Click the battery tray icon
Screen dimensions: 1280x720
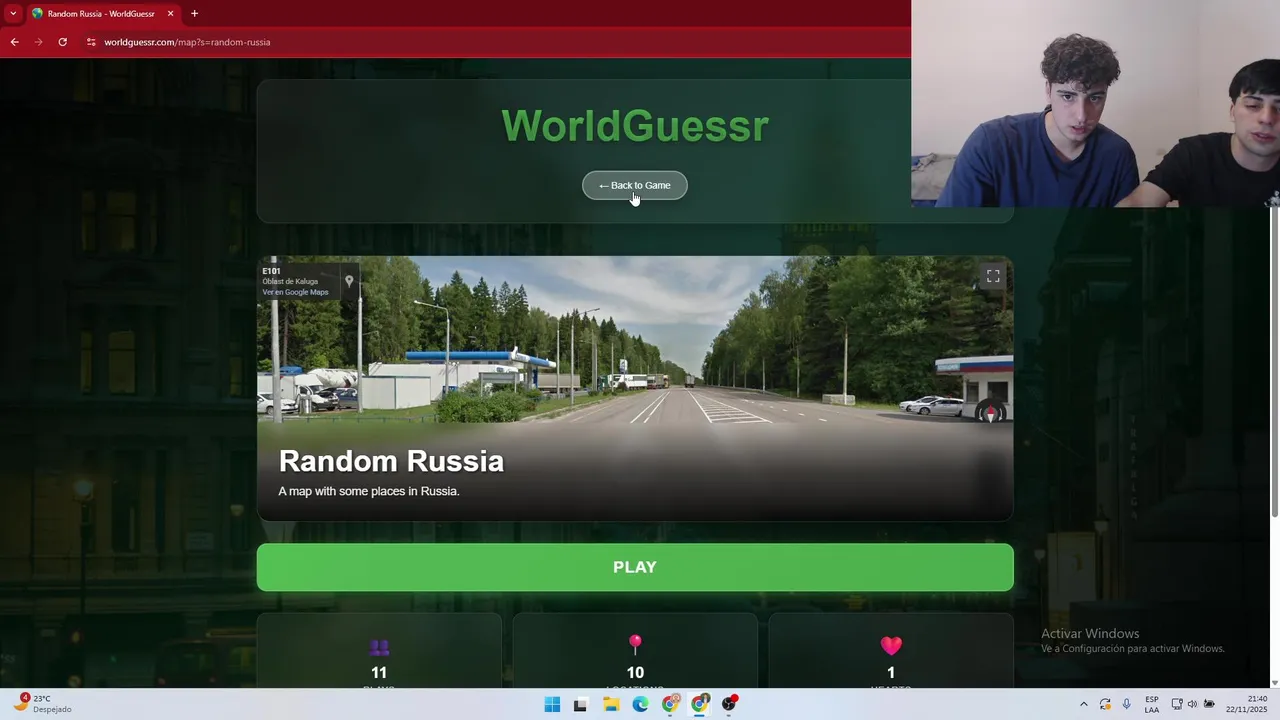click(1209, 704)
